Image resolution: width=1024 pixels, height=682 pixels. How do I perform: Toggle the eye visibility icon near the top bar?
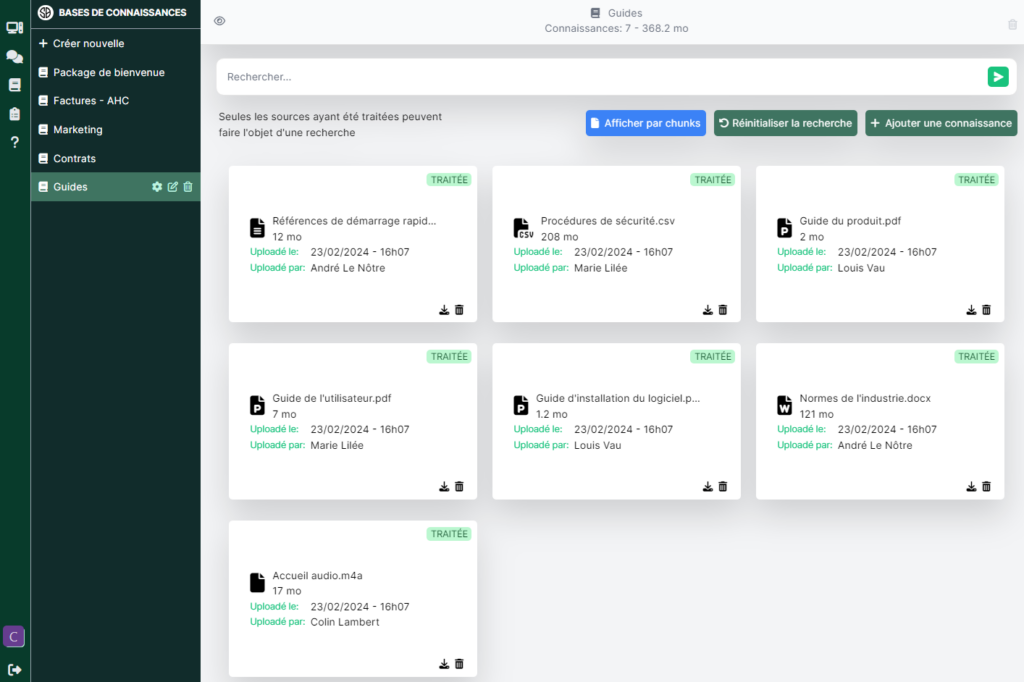click(219, 20)
